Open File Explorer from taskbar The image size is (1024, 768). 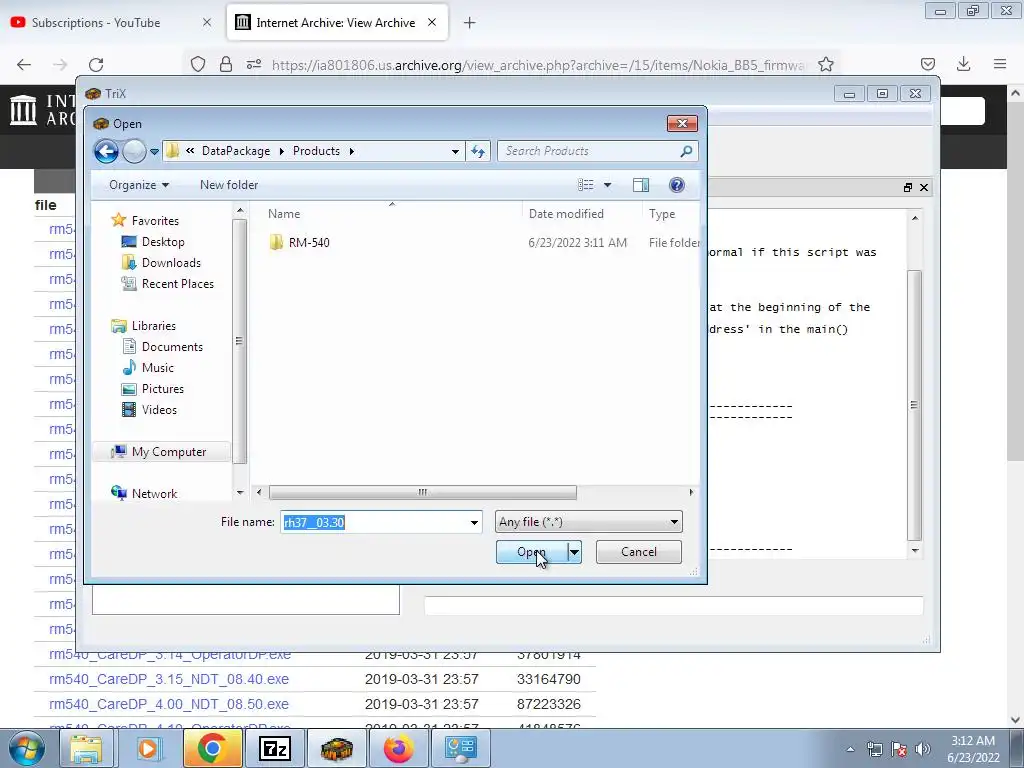[x=86, y=748]
